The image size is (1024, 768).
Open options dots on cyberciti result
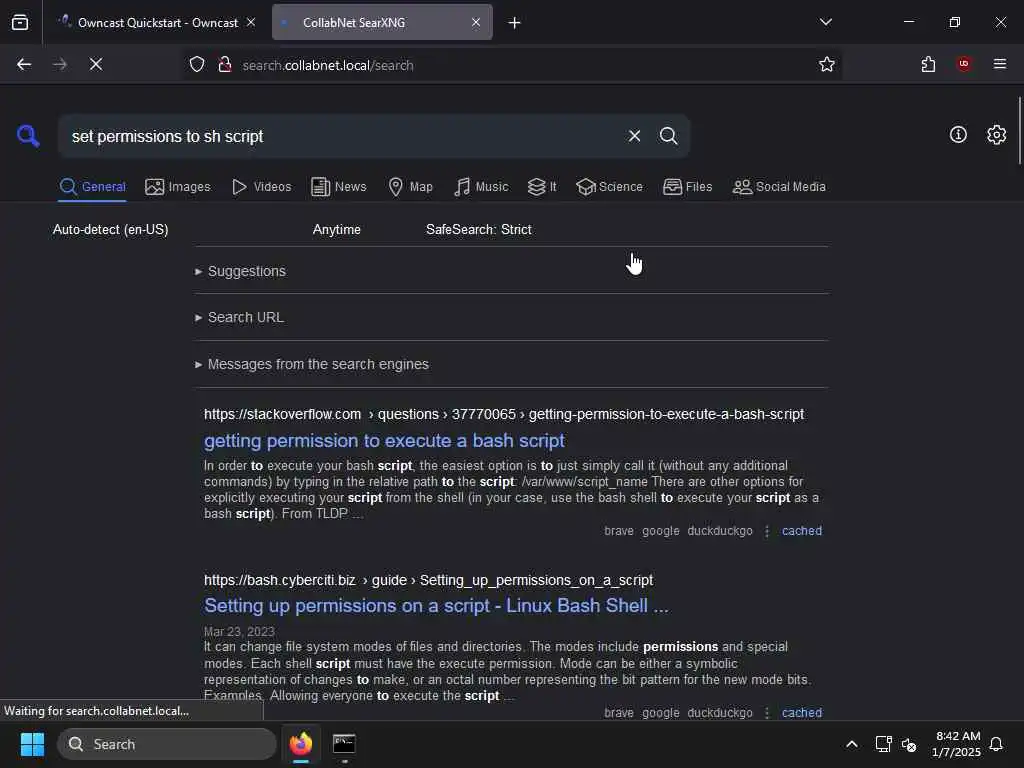(767, 712)
